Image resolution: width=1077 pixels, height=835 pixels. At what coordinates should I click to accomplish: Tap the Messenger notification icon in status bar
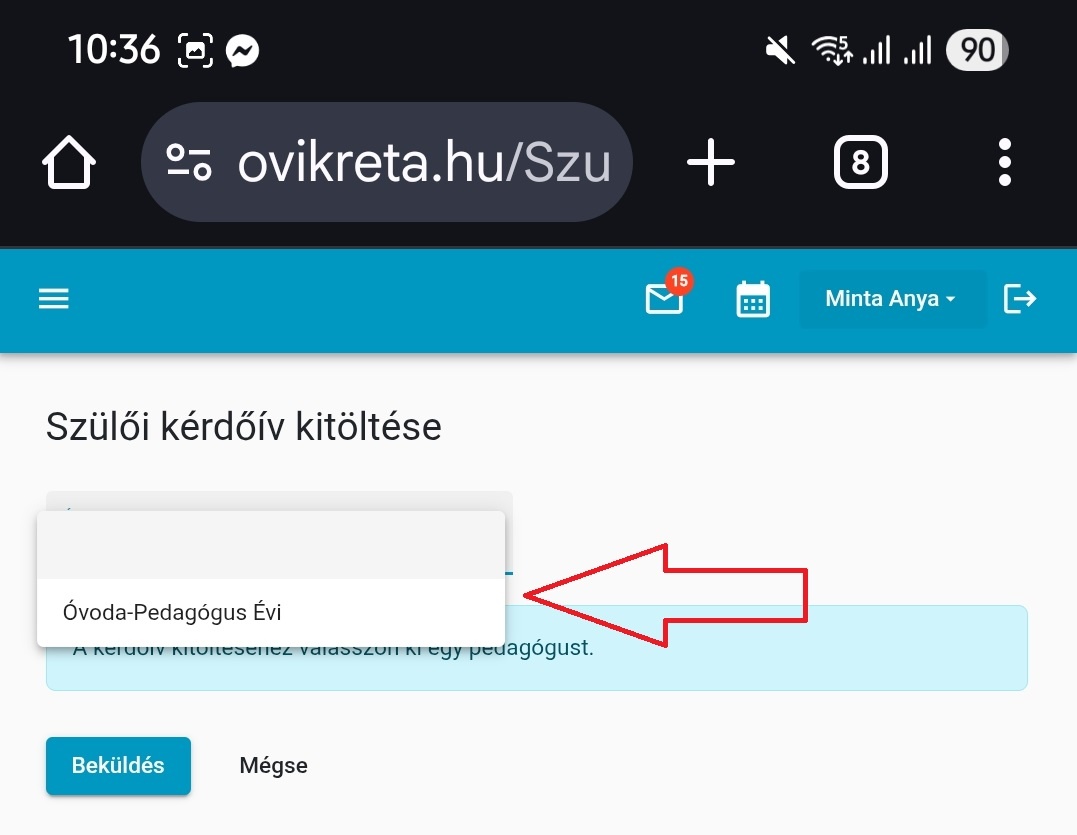point(242,51)
